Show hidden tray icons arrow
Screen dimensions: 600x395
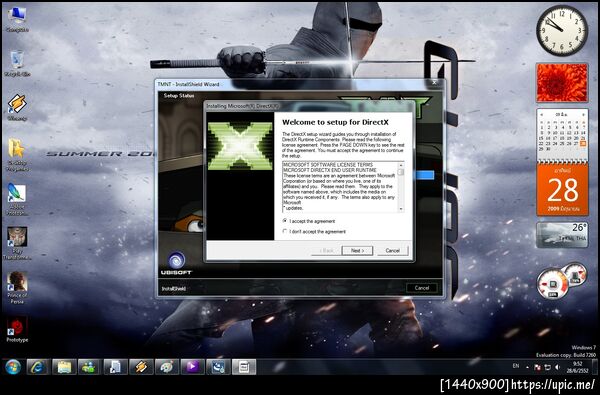(527, 367)
